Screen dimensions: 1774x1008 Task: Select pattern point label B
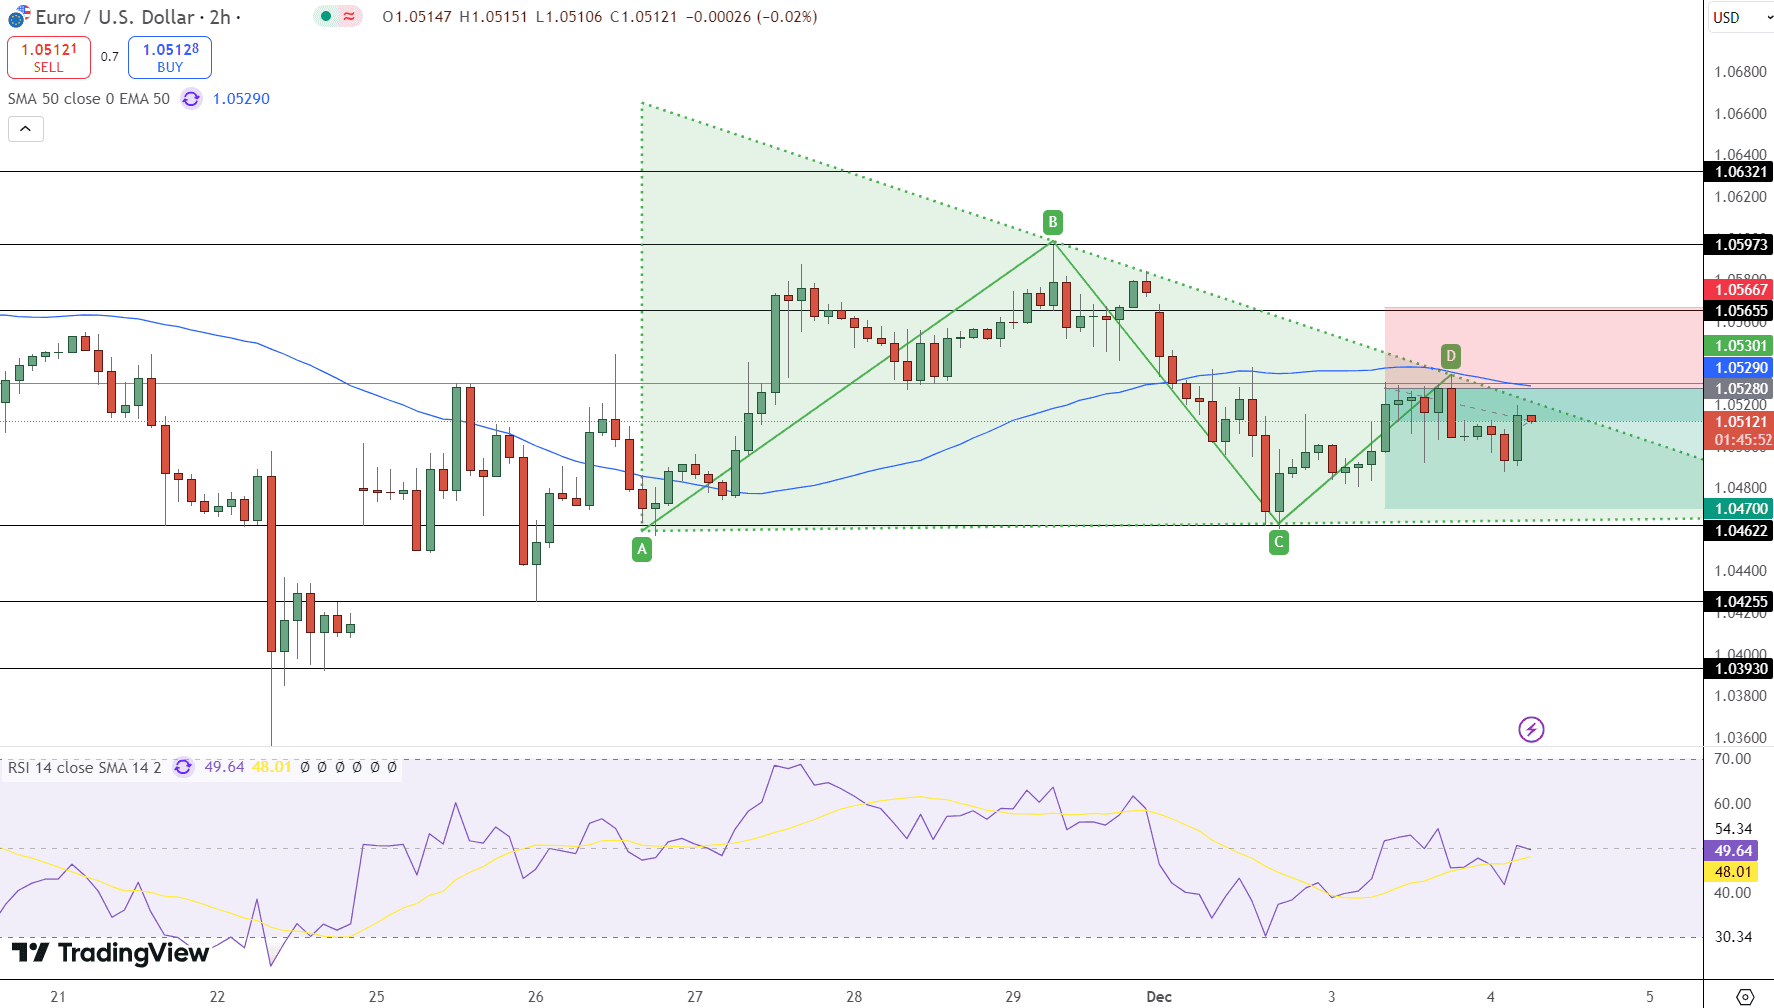pos(1052,222)
